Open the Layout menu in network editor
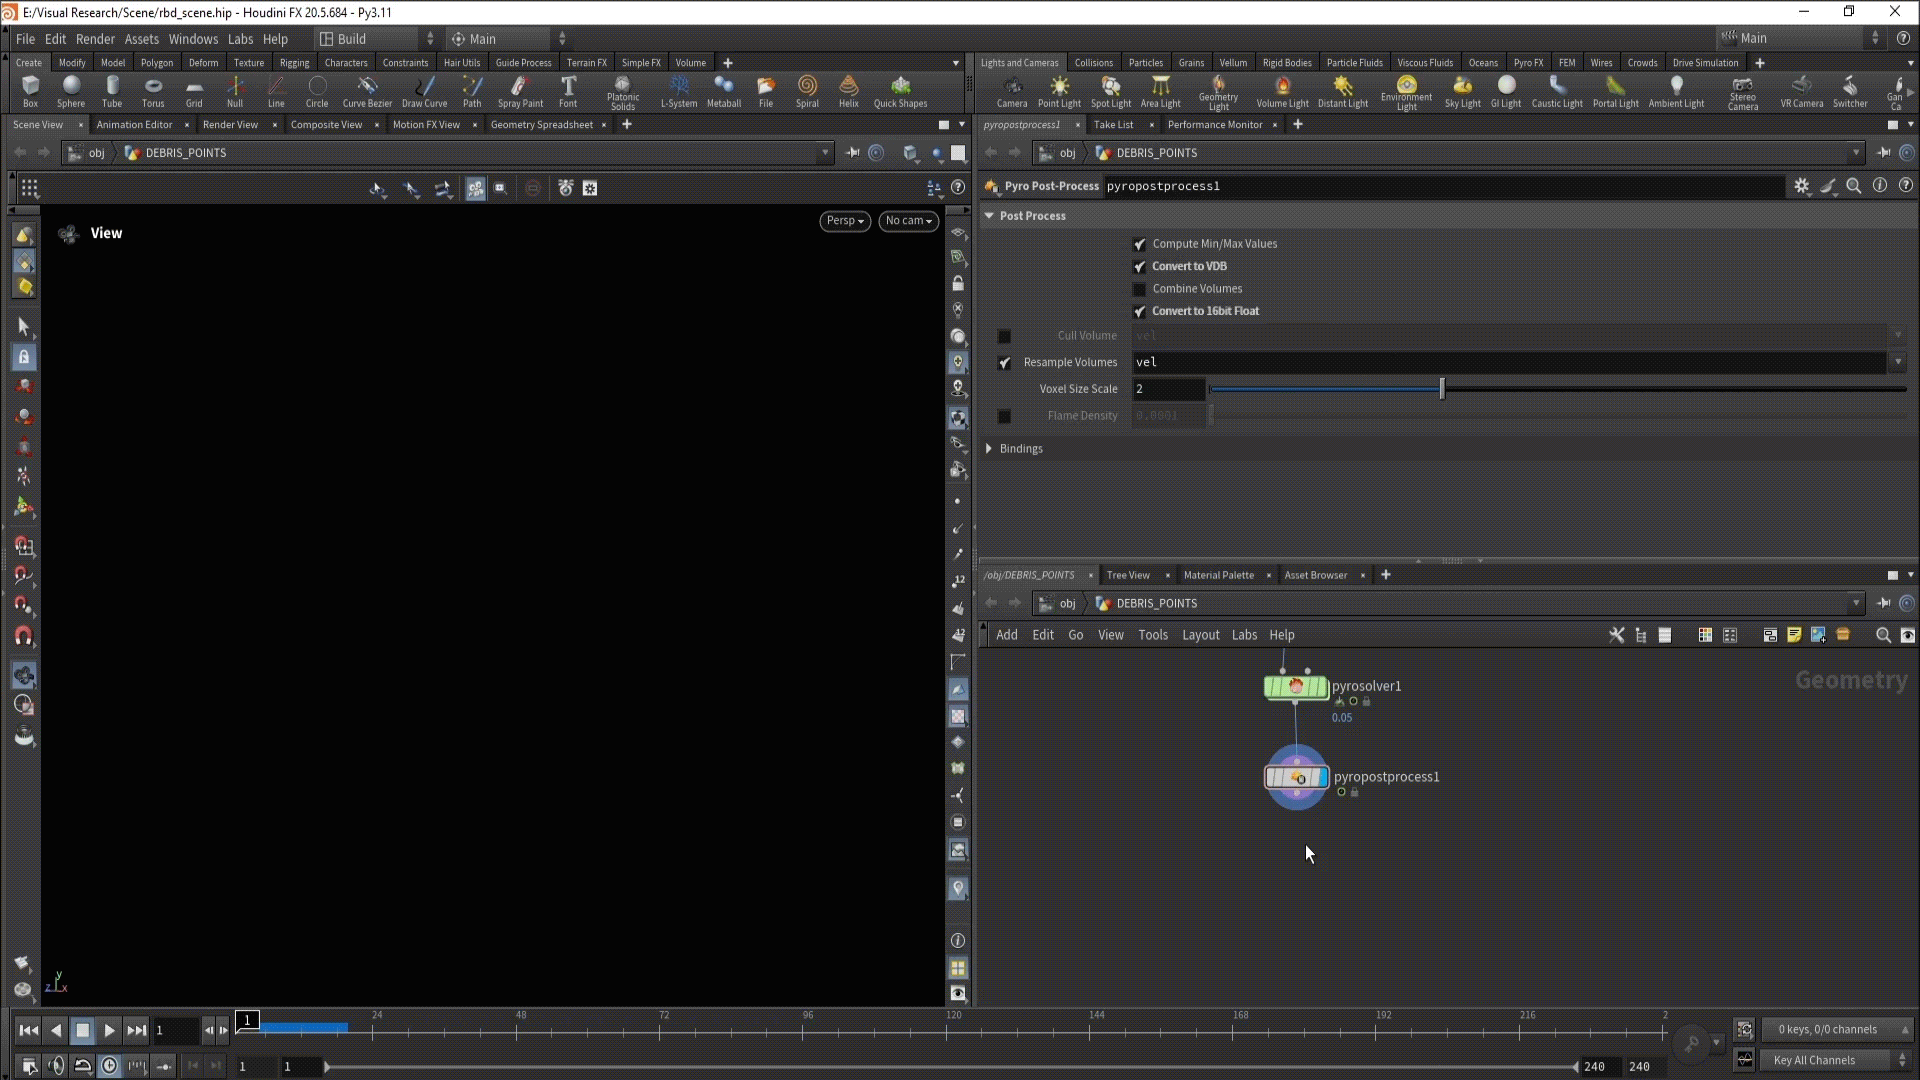Viewport: 1920px width, 1080px height. [1200, 635]
